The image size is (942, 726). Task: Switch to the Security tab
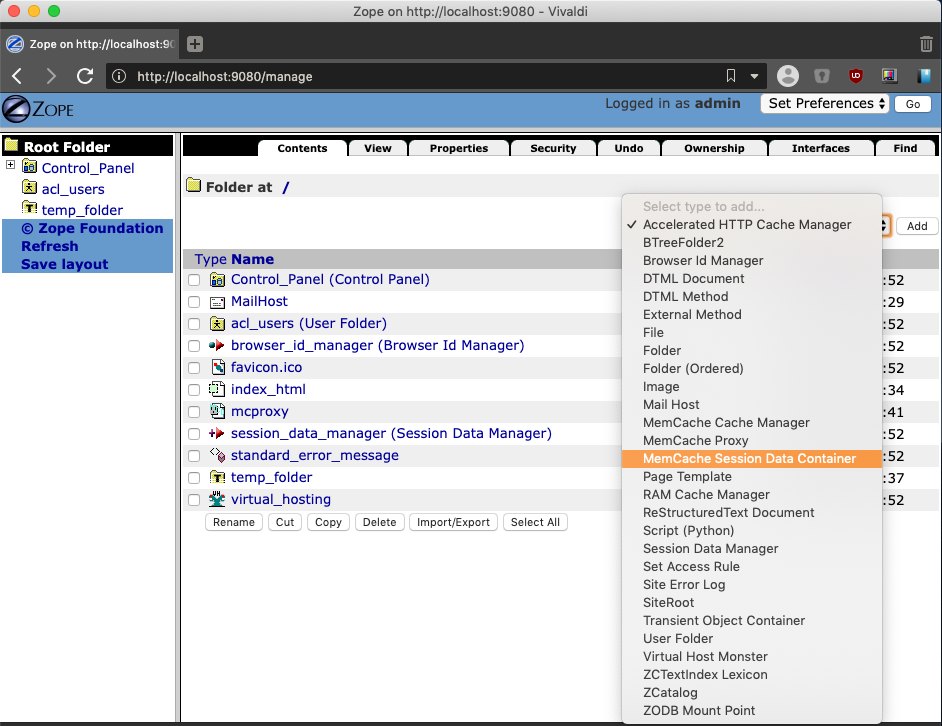[553, 148]
